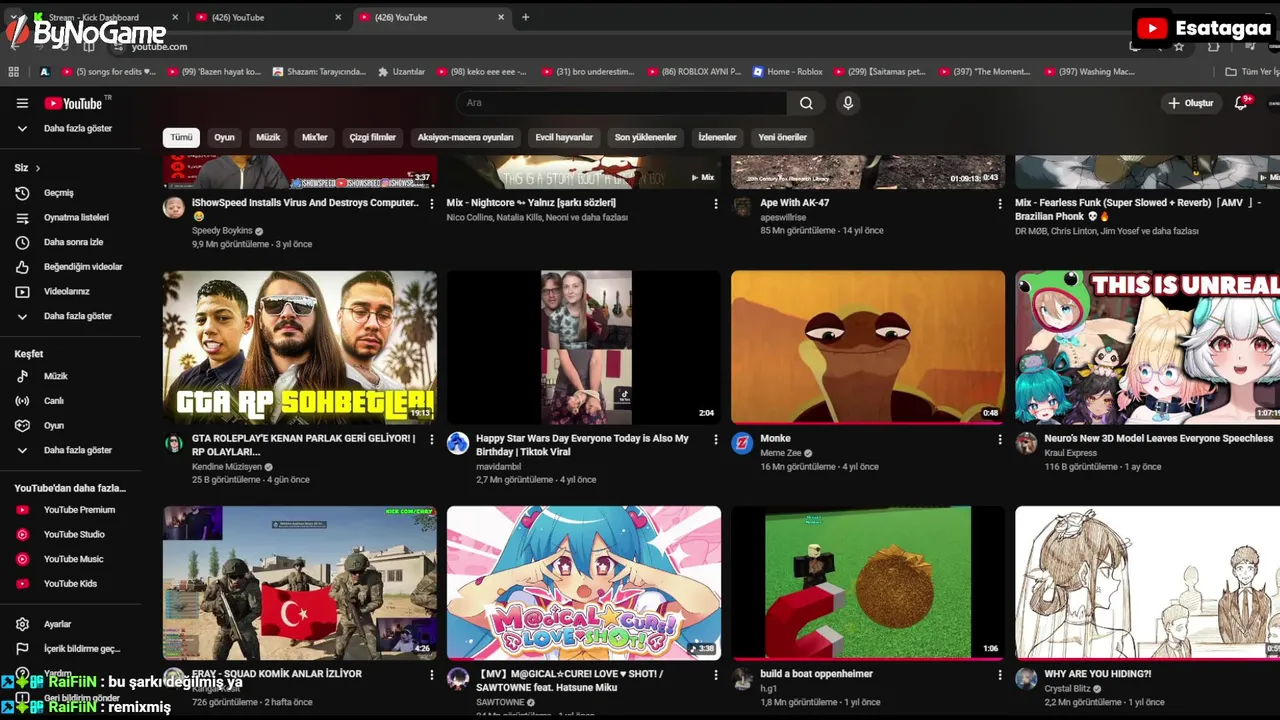Open İçerik bildirme geçmişi in sidebar
1280x720 pixels.
(x=81, y=649)
